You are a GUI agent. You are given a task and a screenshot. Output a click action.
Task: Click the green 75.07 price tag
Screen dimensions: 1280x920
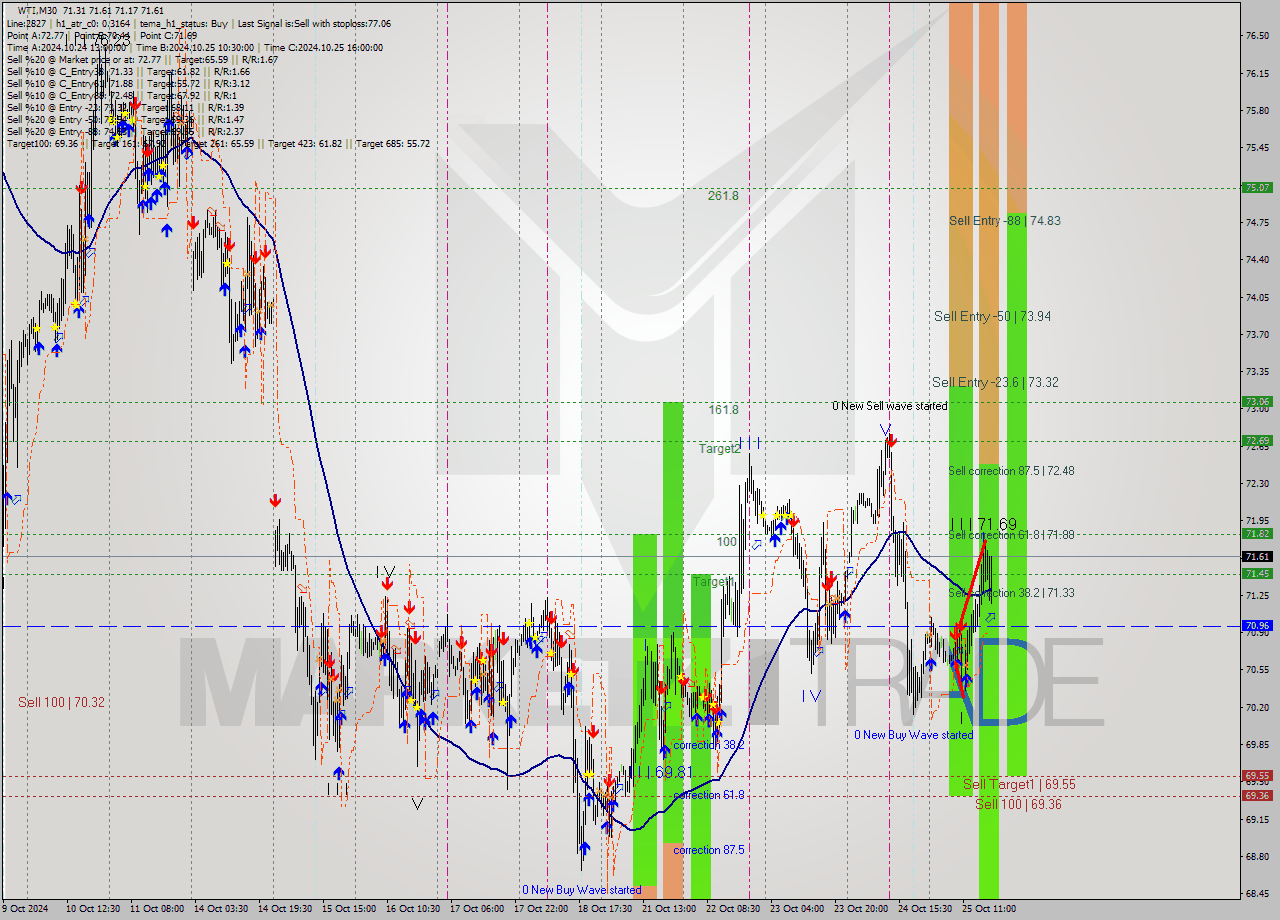point(1257,187)
